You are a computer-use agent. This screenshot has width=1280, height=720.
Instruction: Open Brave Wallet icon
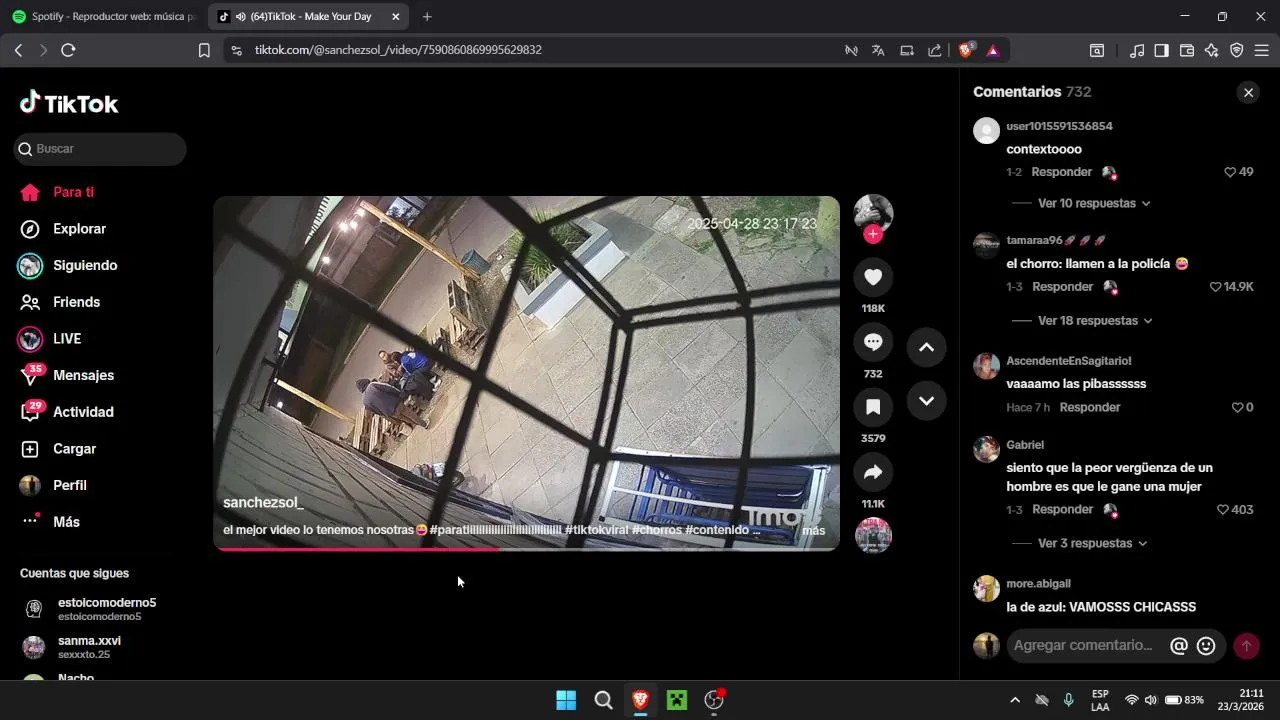(1187, 50)
